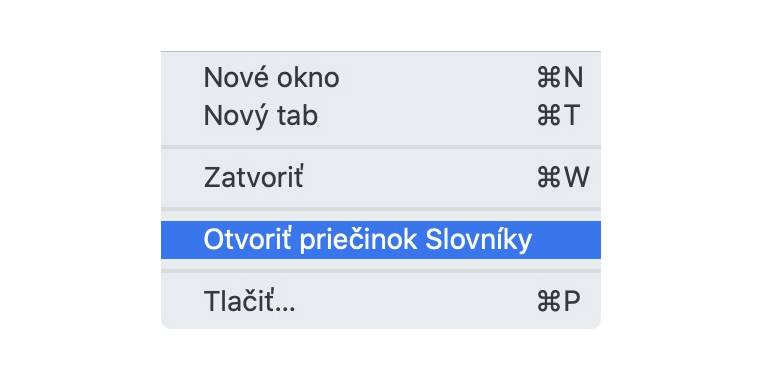Select 'Tlačiť...' to print
Screen dimensions: 773x389
(x=381, y=301)
